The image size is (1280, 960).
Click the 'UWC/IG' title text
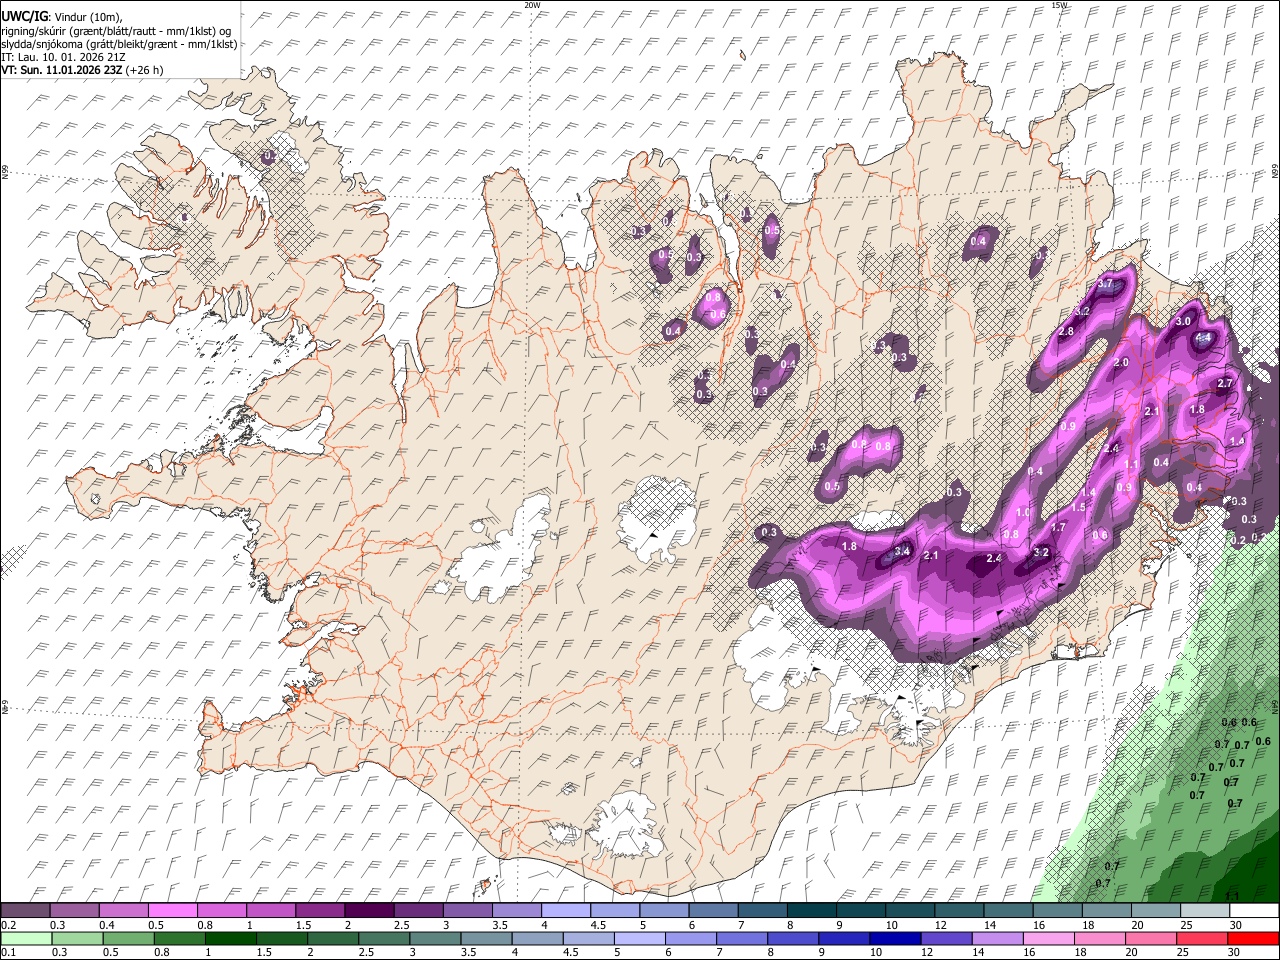click(x=24, y=17)
